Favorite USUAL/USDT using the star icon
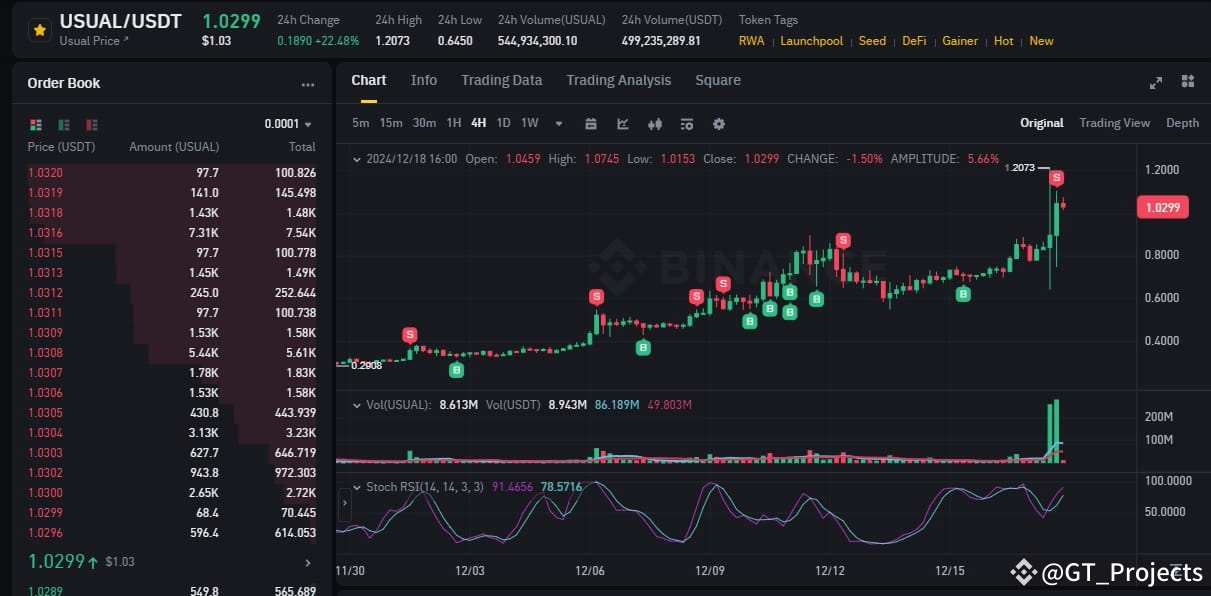The height and width of the screenshot is (596, 1211). point(39,30)
